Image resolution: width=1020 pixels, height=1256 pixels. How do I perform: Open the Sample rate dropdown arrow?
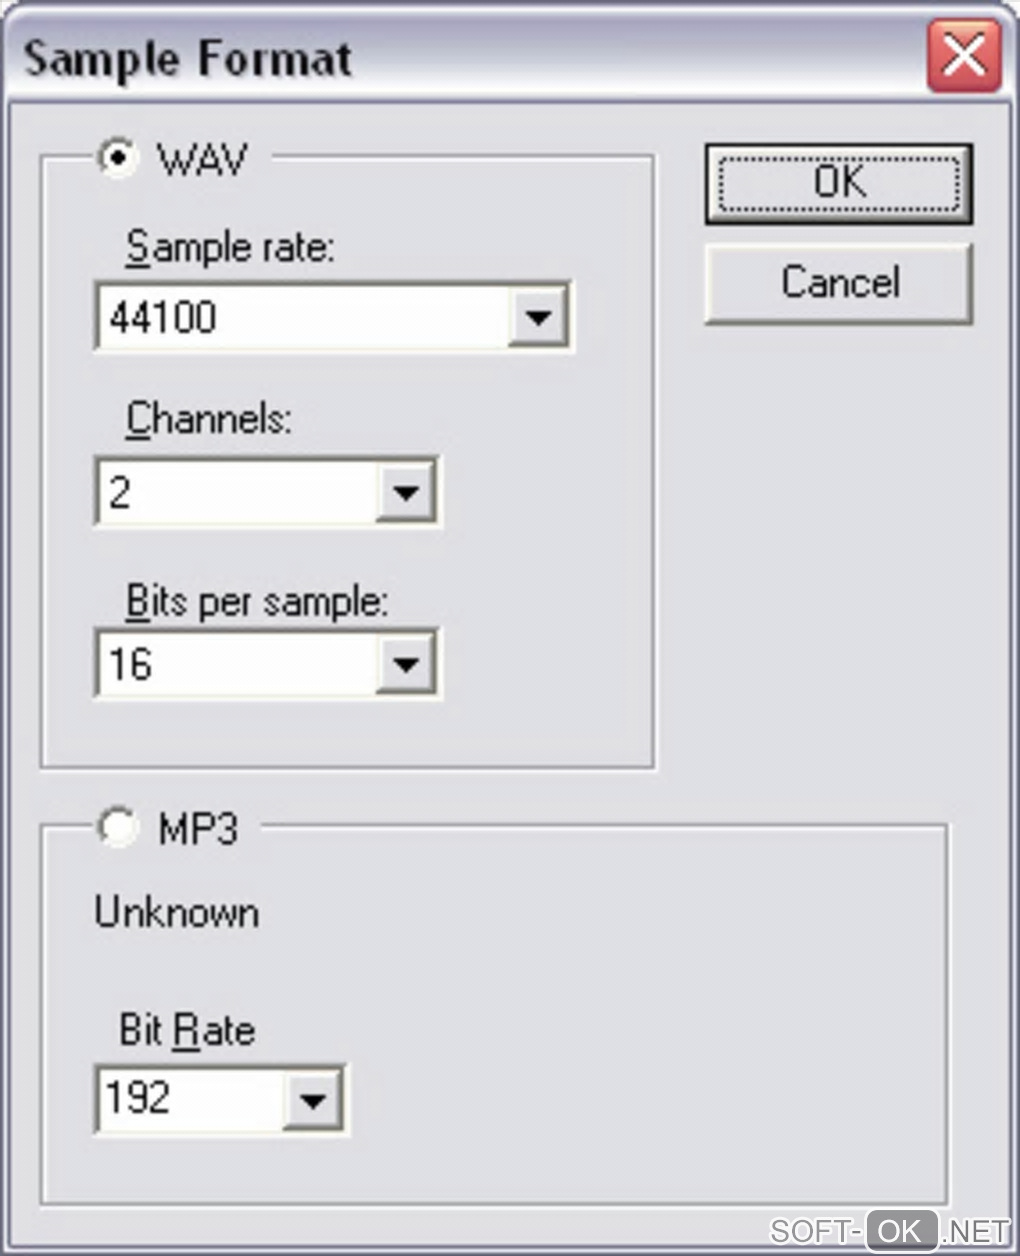coord(539,318)
